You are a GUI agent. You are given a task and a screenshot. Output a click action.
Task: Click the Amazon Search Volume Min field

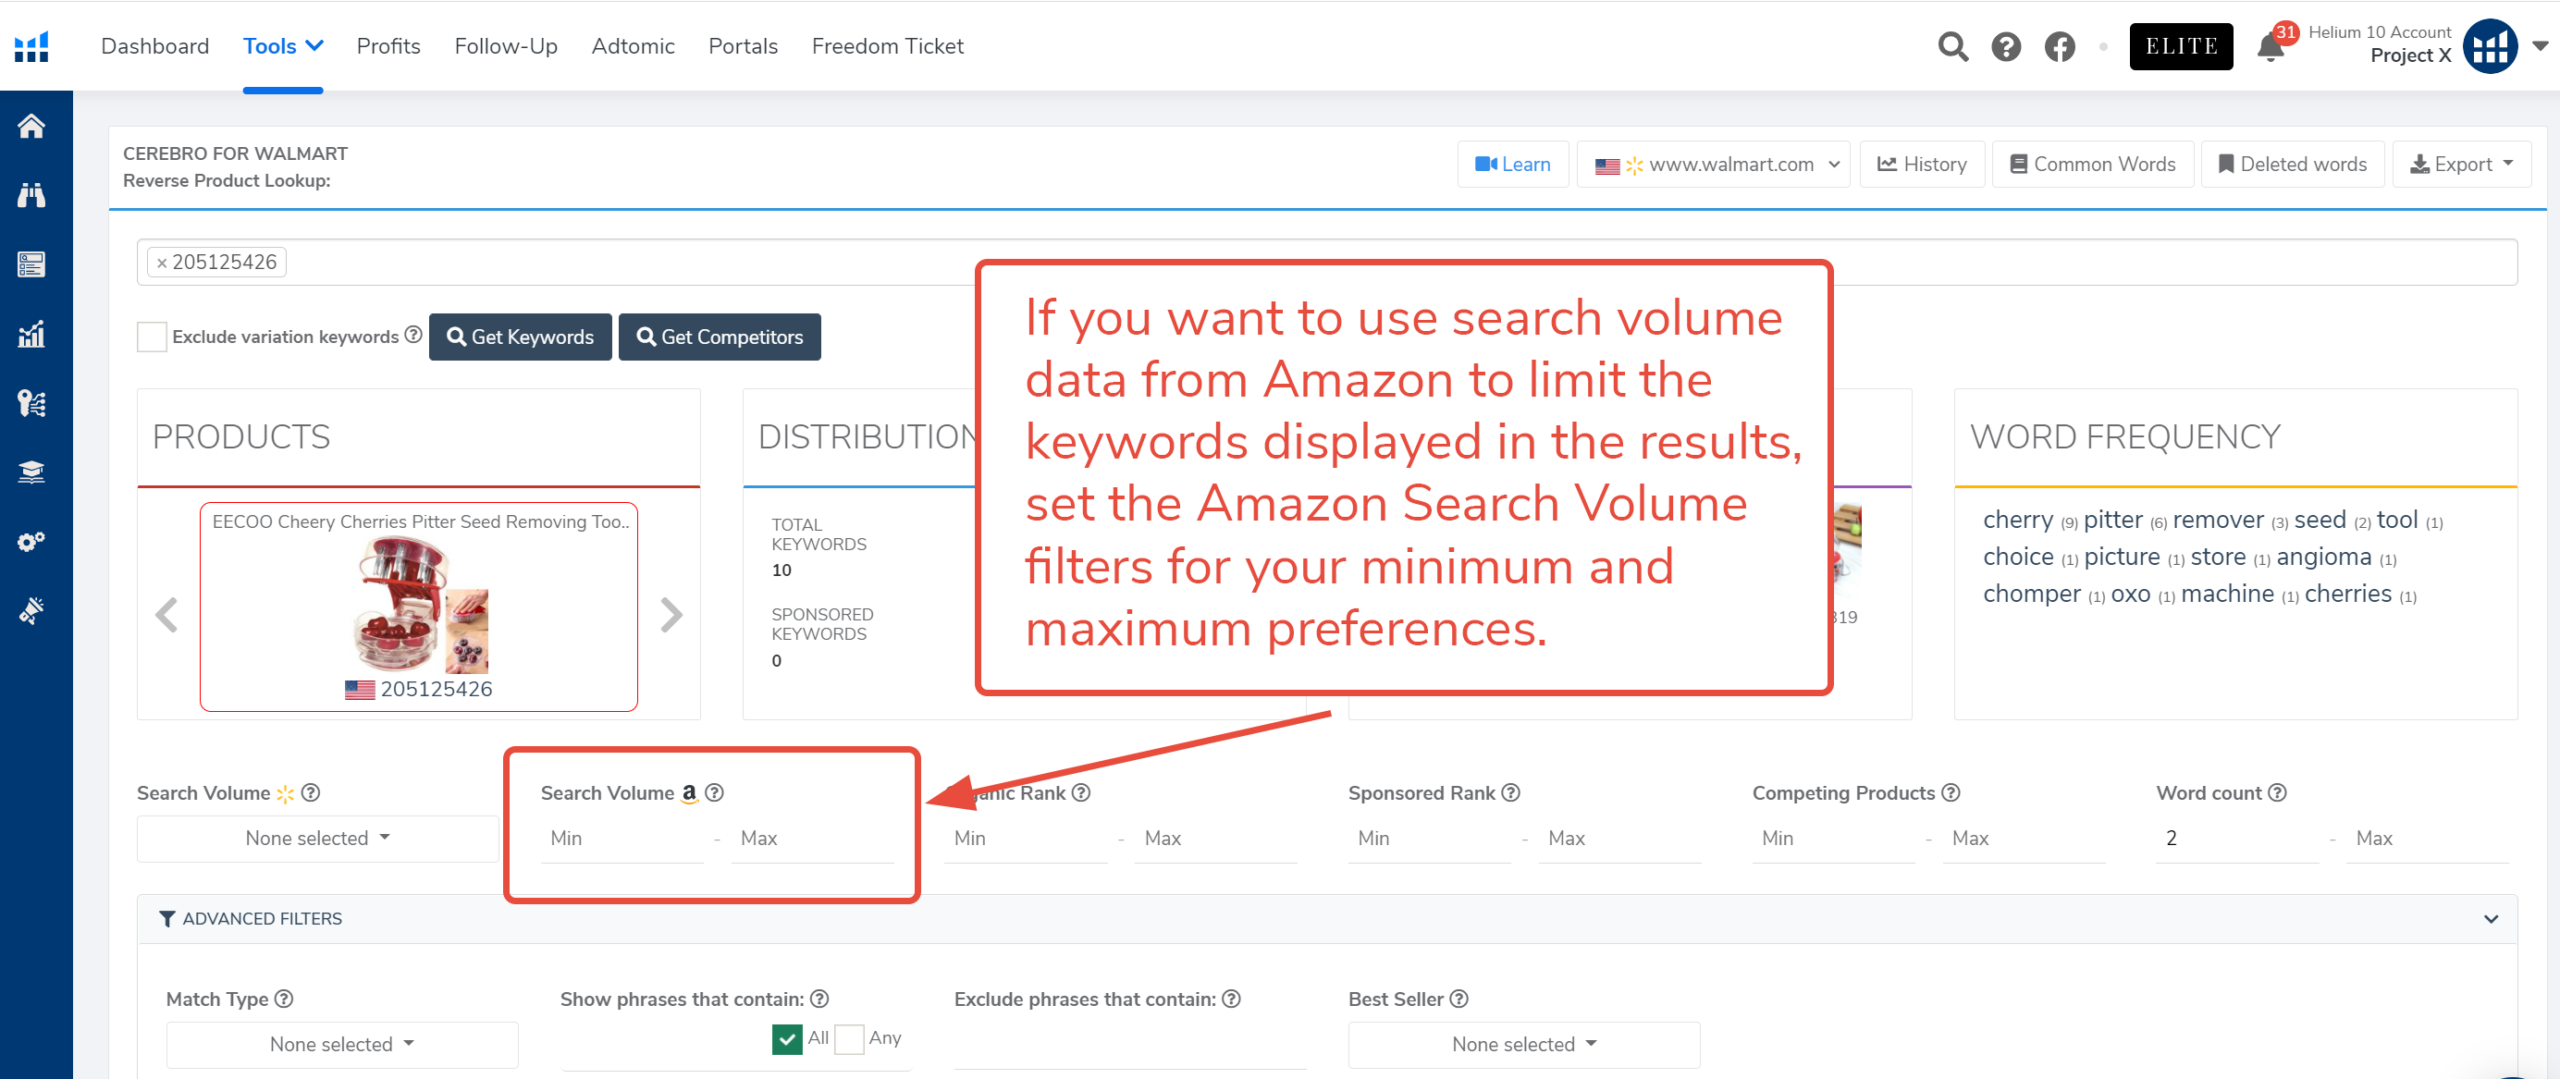pos(622,838)
